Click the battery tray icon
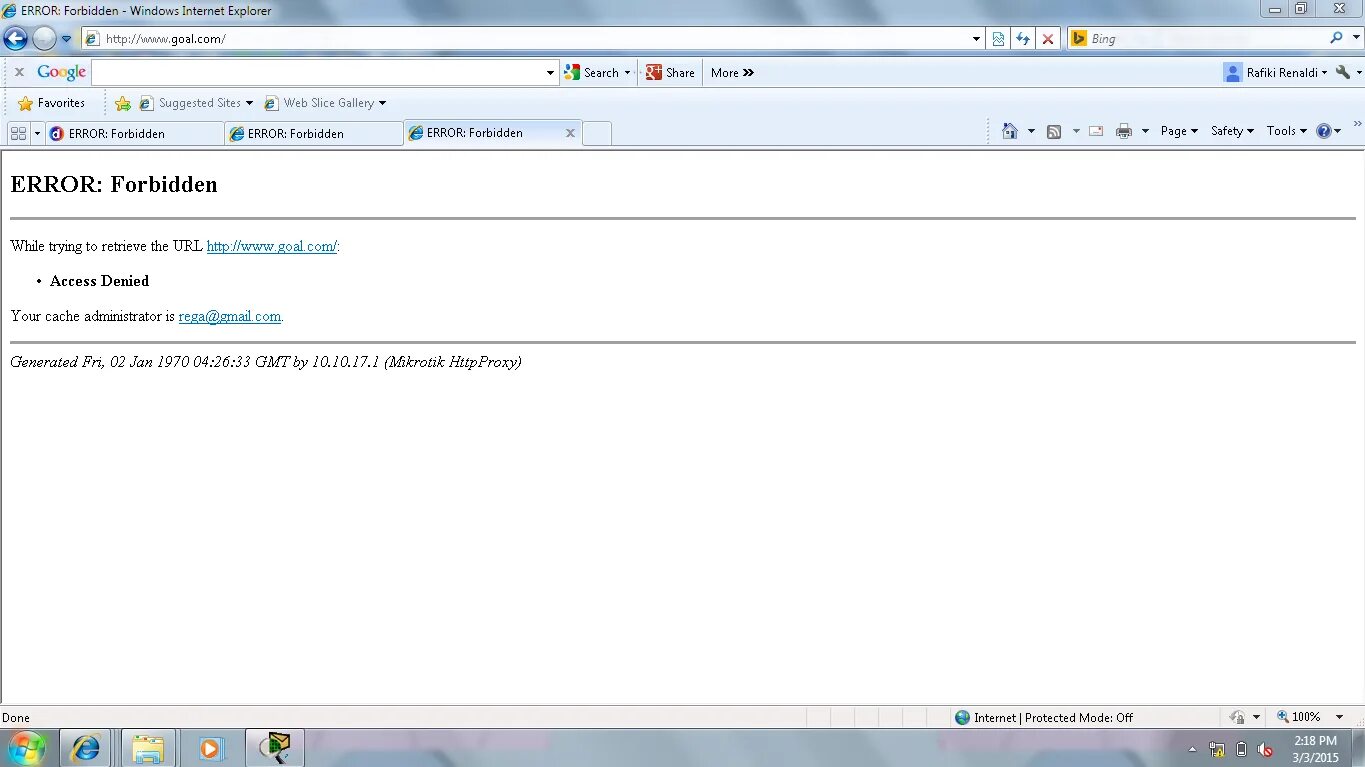Image resolution: width=1365 pixels, height=767 pixels. [1242, 749]
